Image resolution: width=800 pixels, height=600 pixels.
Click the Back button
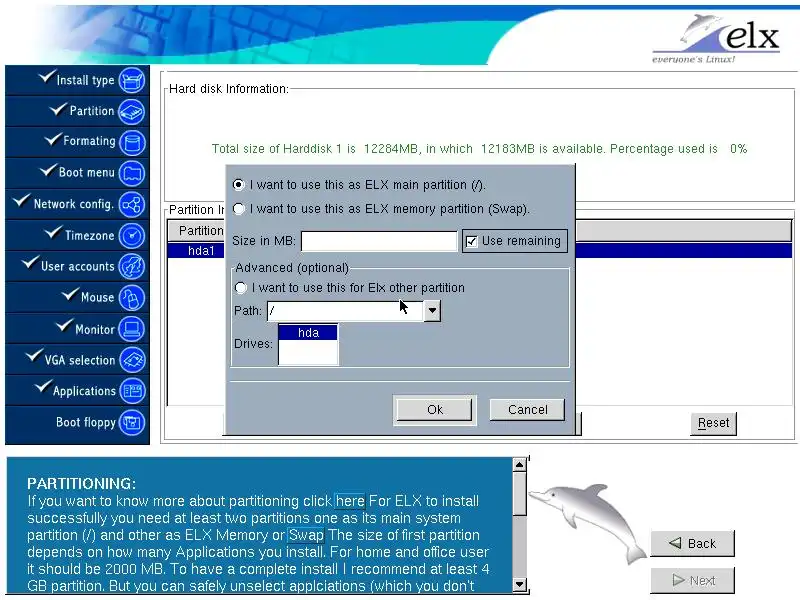[693, 544]
